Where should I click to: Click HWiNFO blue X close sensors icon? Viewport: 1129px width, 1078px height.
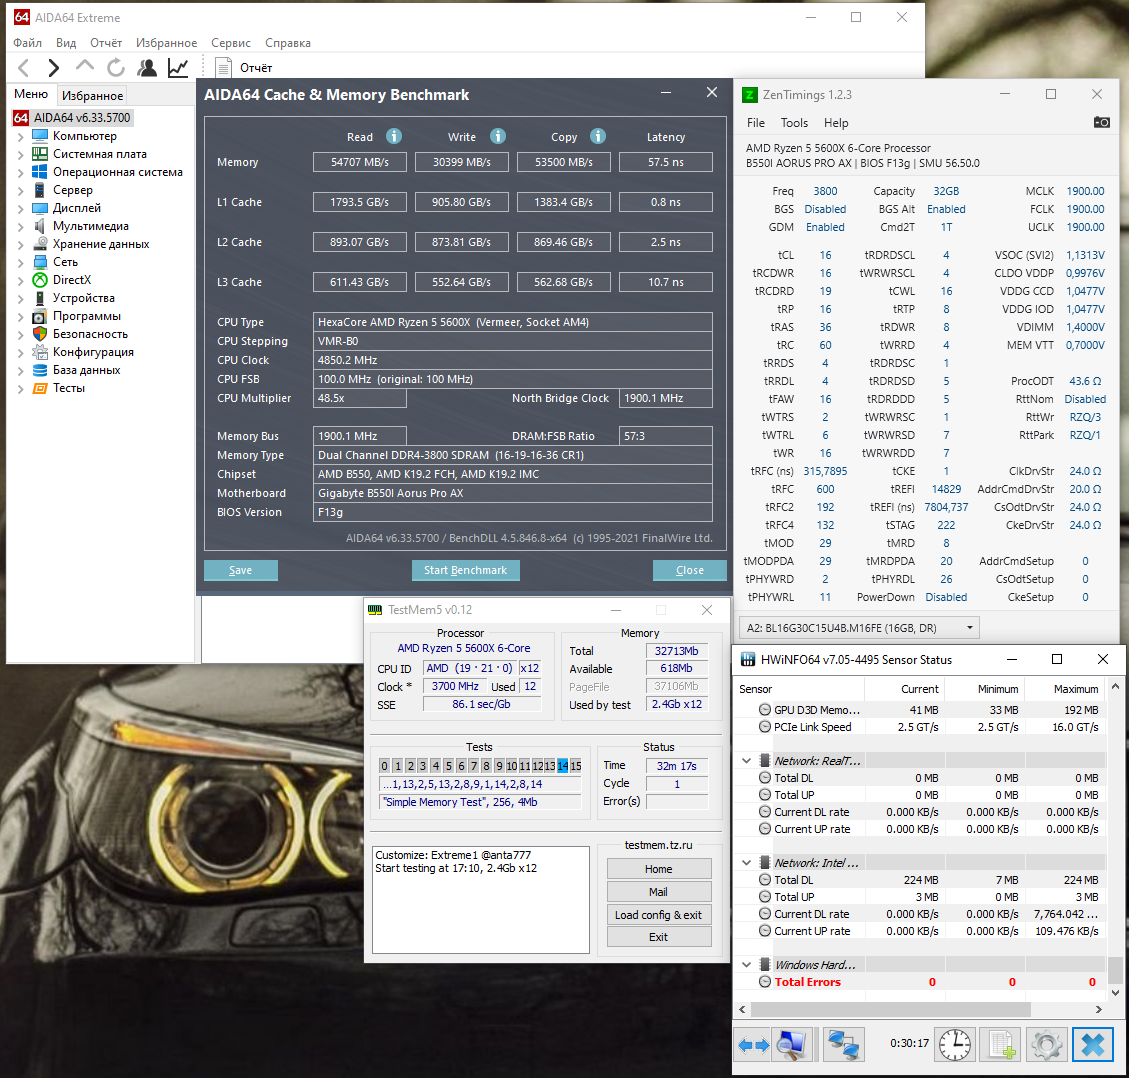(x=1092, y=1044)
